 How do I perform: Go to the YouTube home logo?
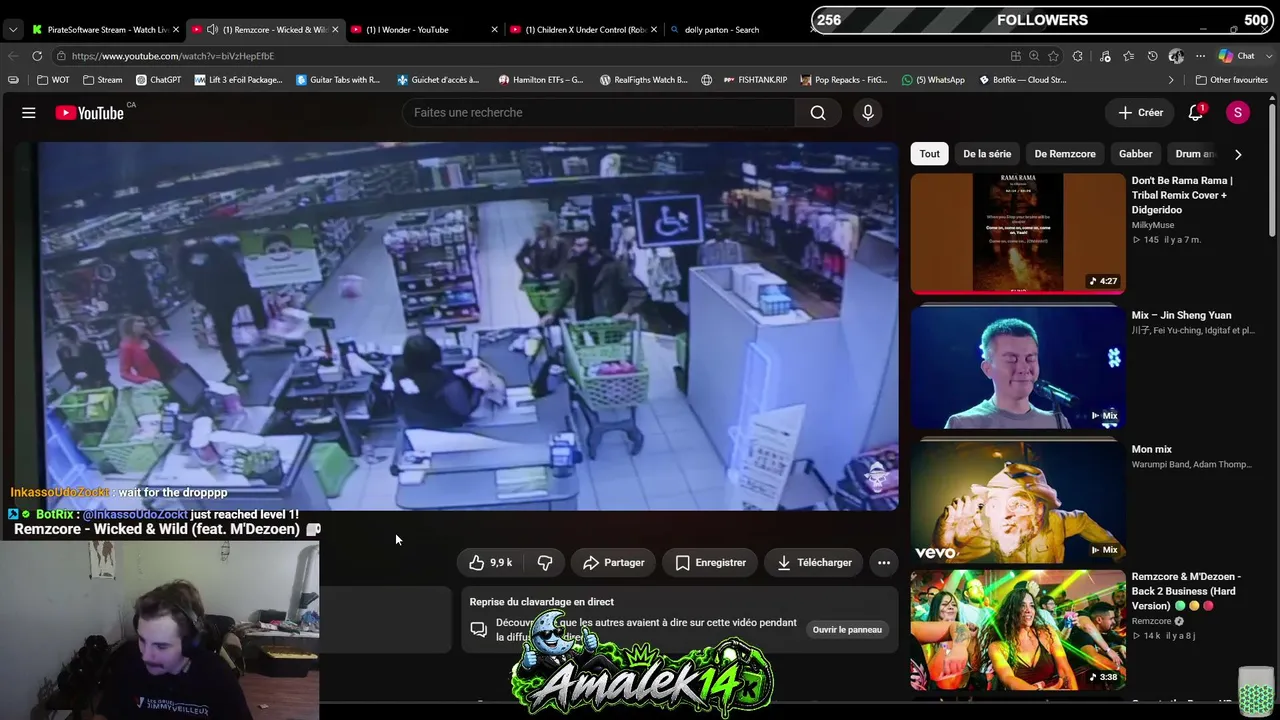(x=90, y=113)
